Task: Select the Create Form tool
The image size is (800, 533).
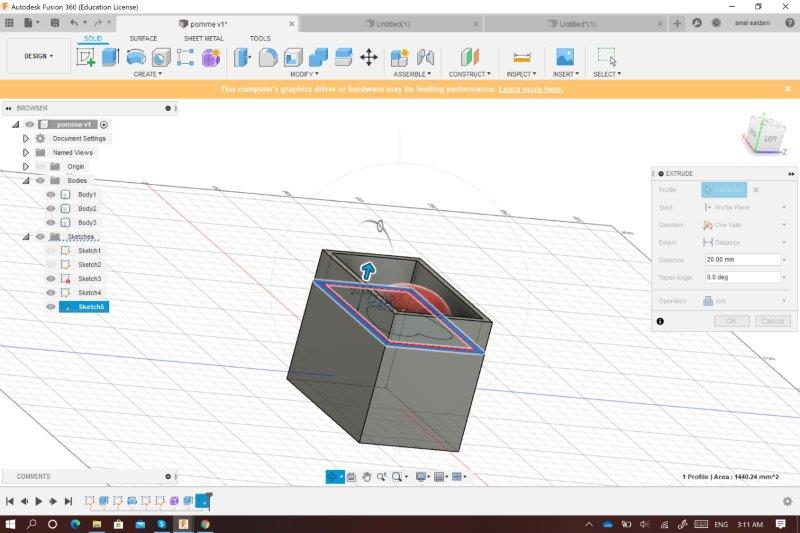Action: [211, 57]
